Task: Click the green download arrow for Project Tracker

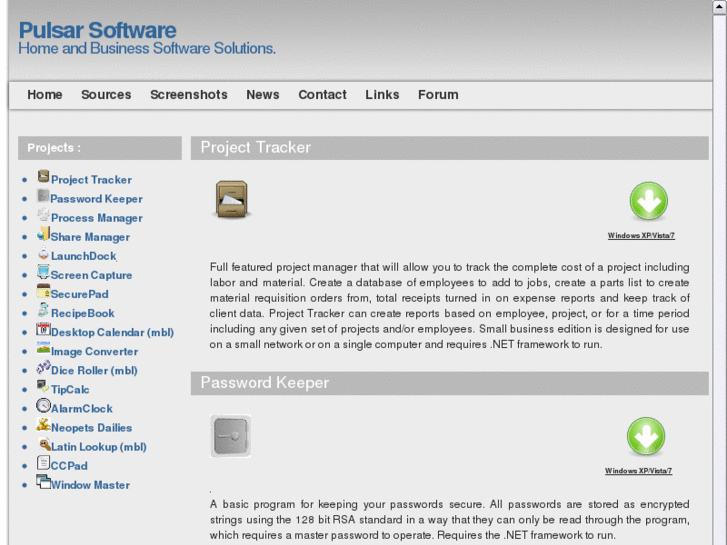Action: 649,201
